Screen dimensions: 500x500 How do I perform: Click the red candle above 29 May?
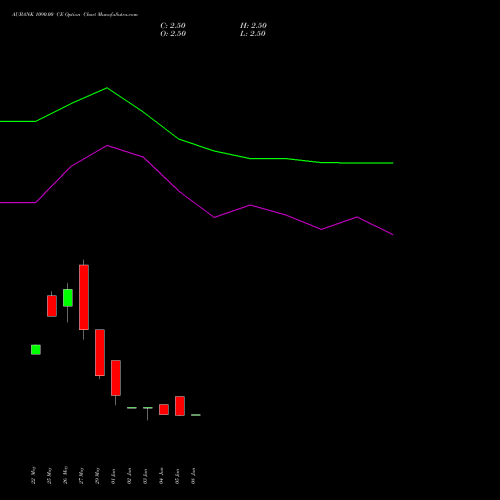100,353
